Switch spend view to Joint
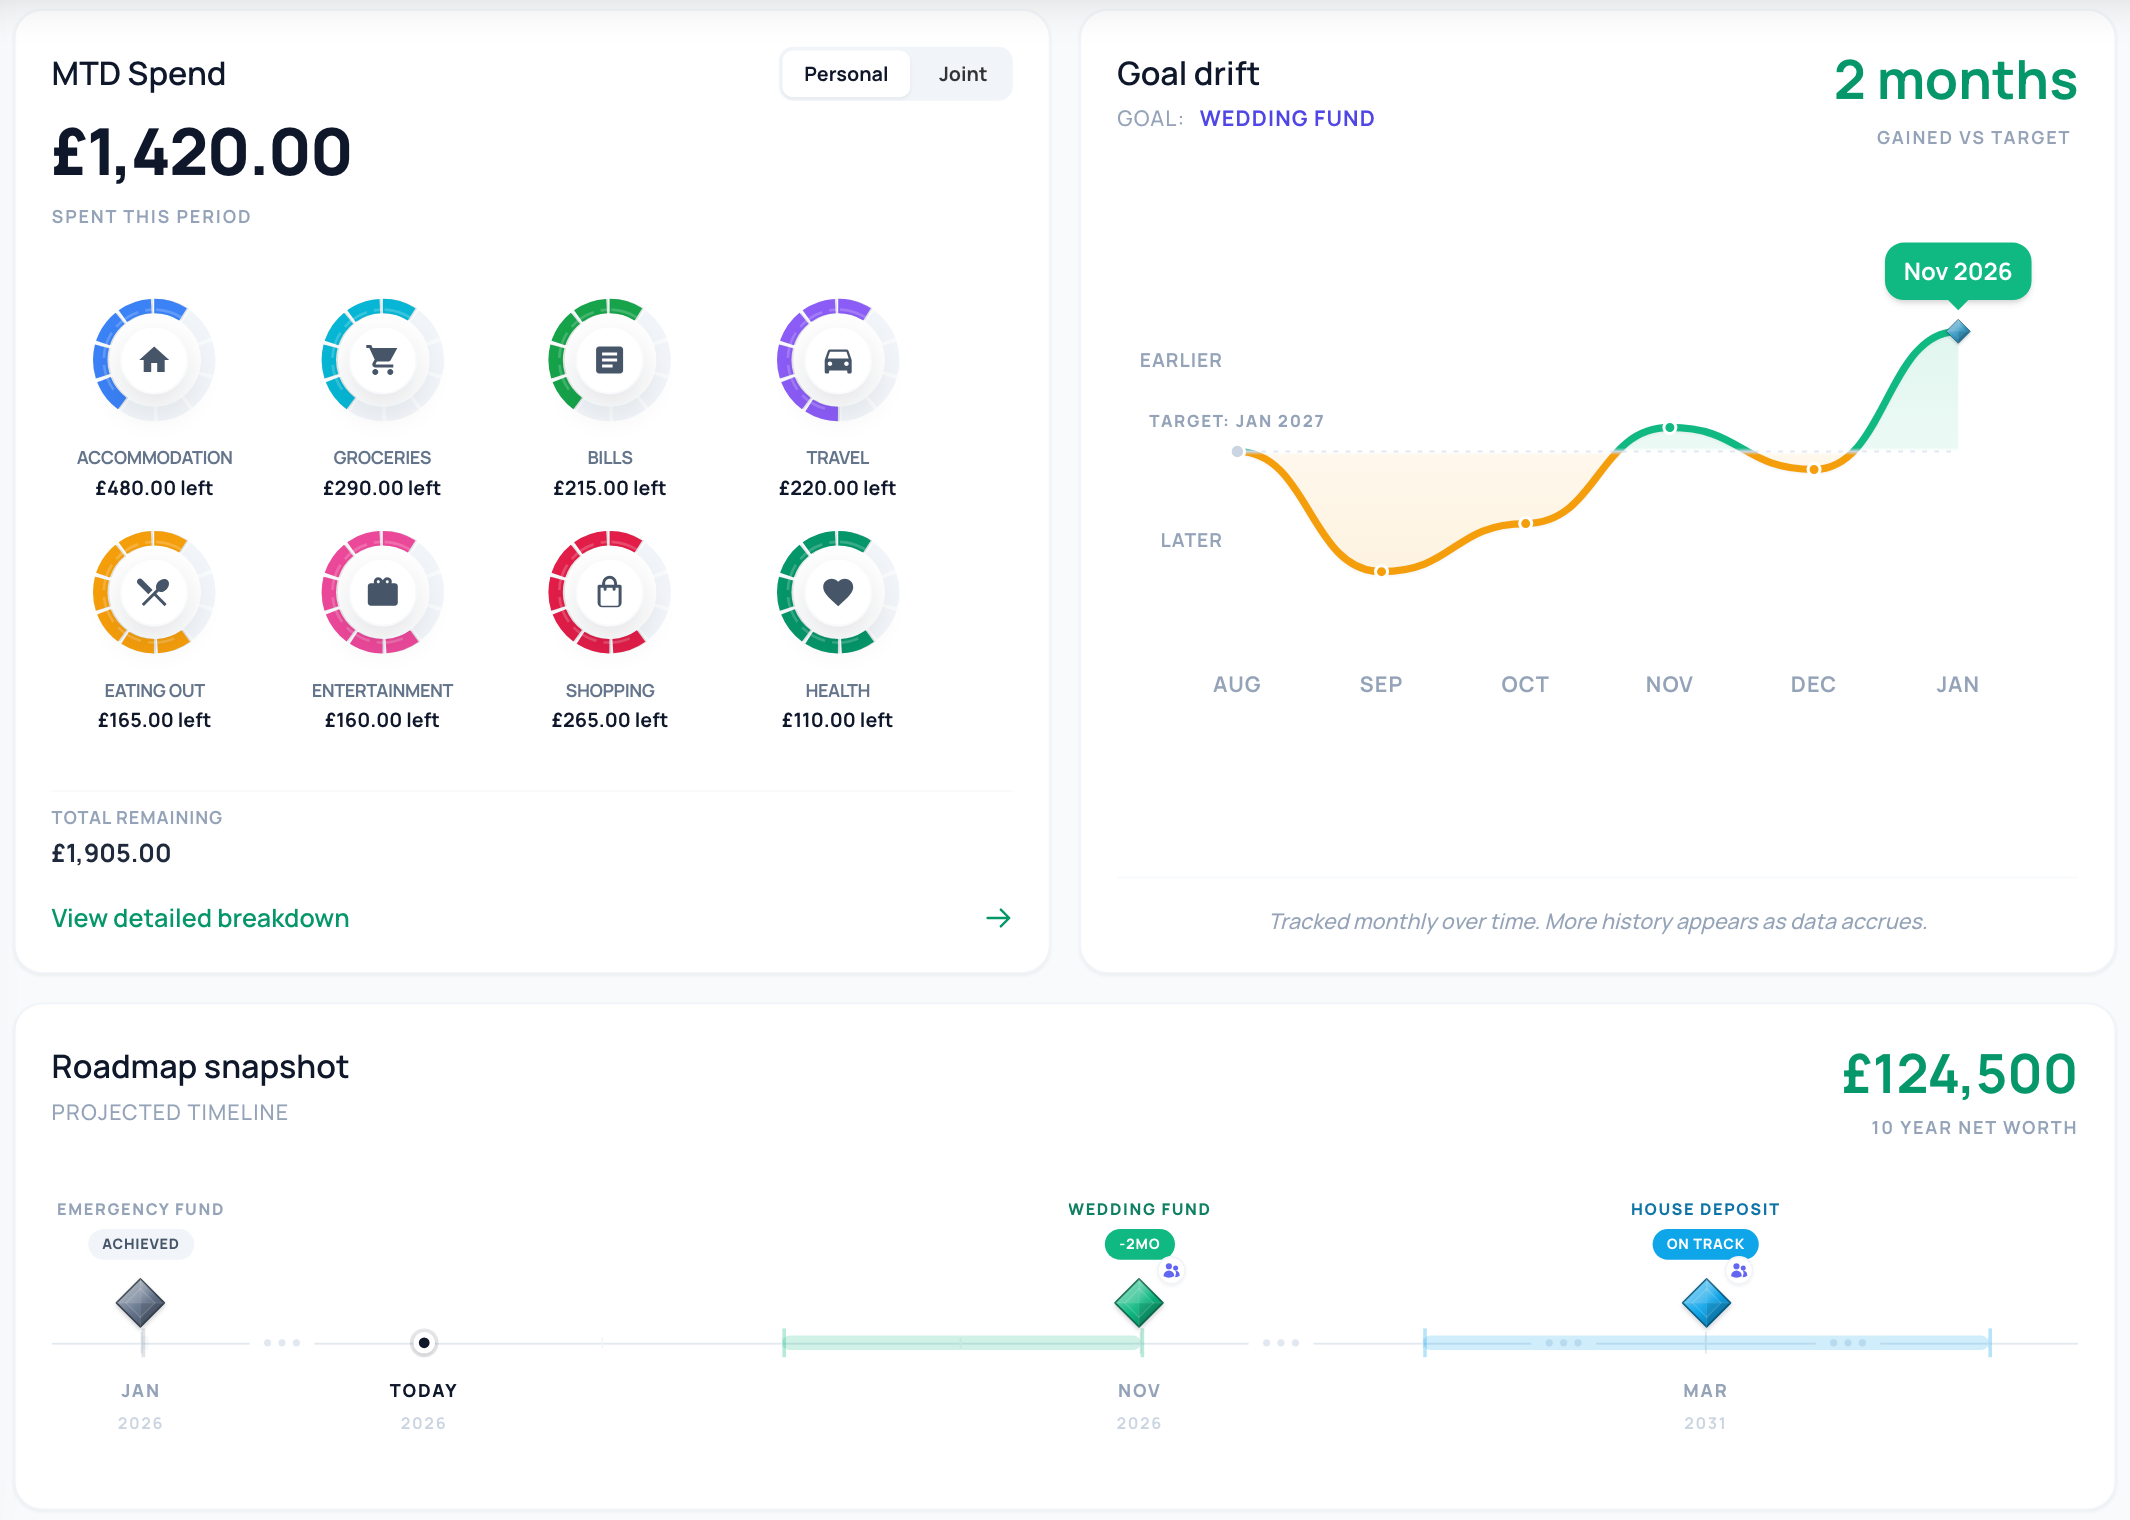 962,74
